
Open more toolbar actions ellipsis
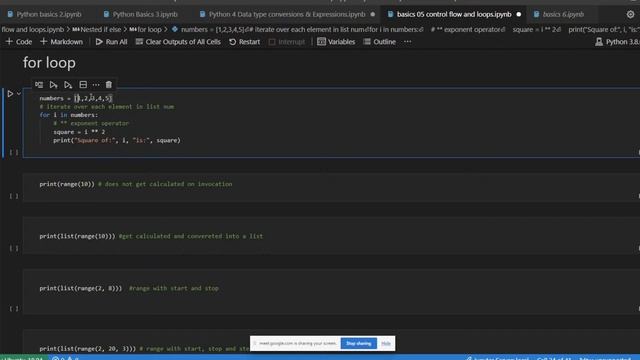[x=407, y=42]
